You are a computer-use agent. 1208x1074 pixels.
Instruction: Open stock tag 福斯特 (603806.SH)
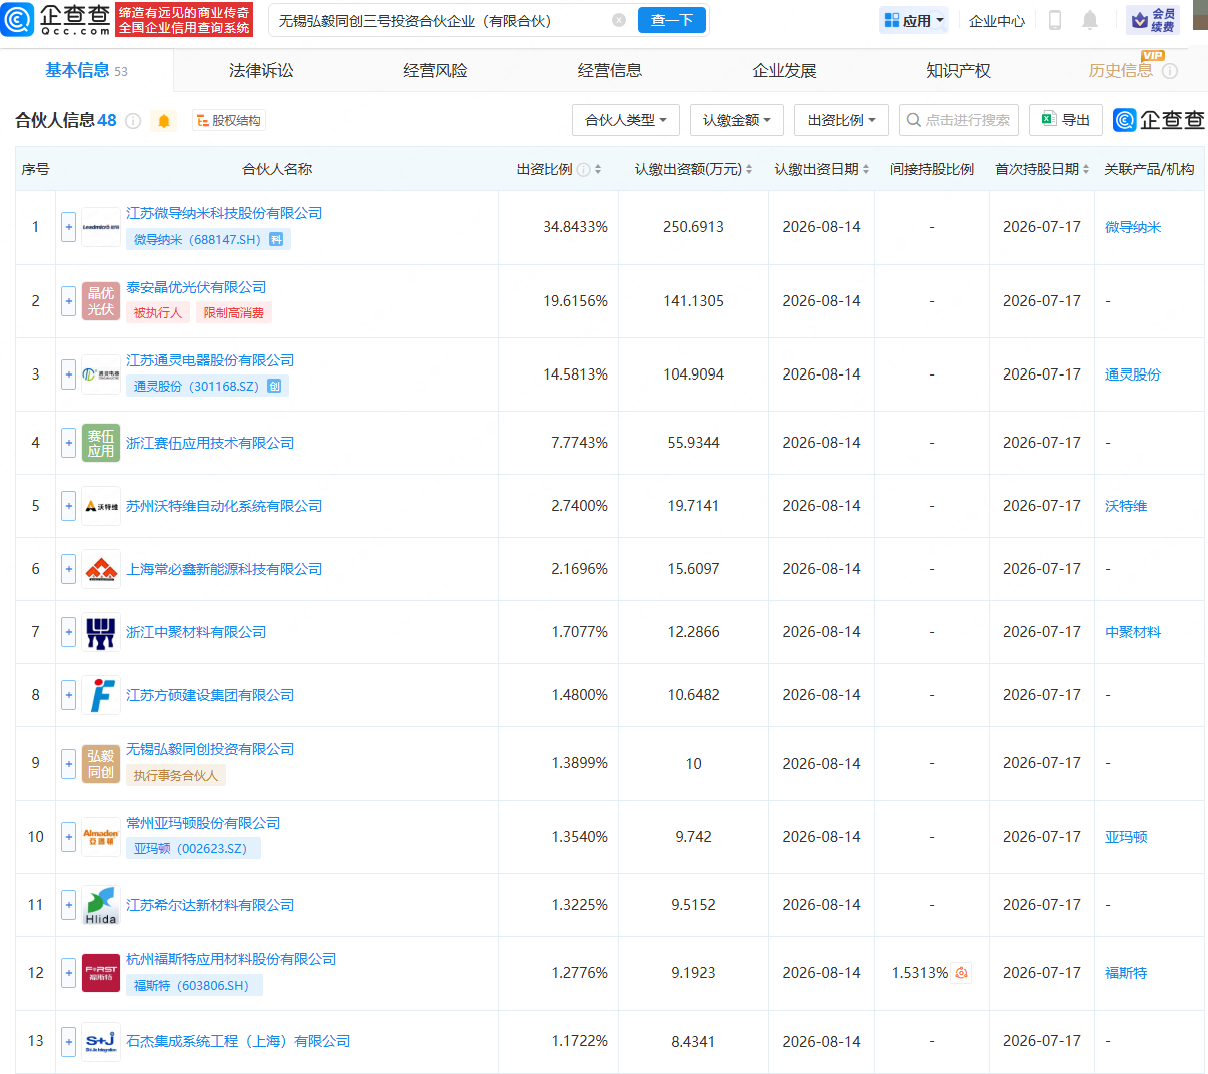(194, 986)
